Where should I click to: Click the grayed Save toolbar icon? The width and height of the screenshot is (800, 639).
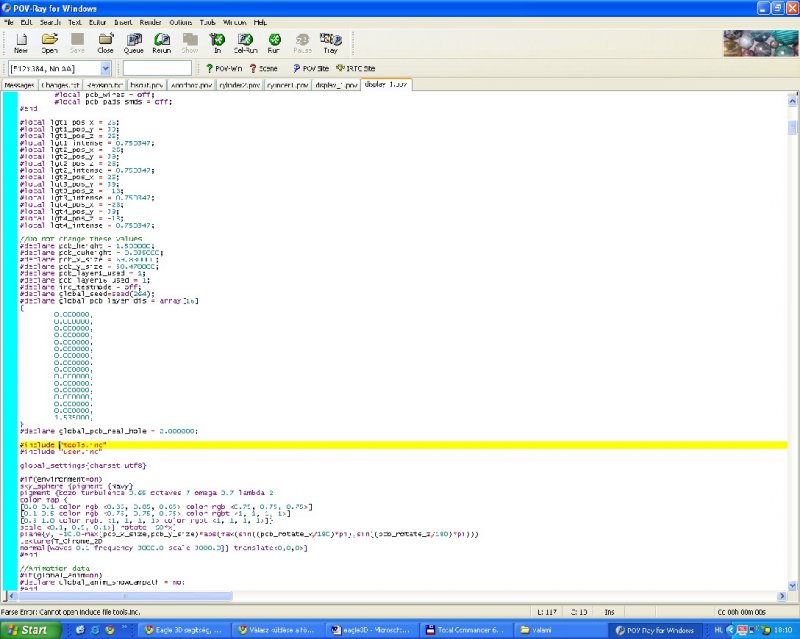[x=77, y=43]
